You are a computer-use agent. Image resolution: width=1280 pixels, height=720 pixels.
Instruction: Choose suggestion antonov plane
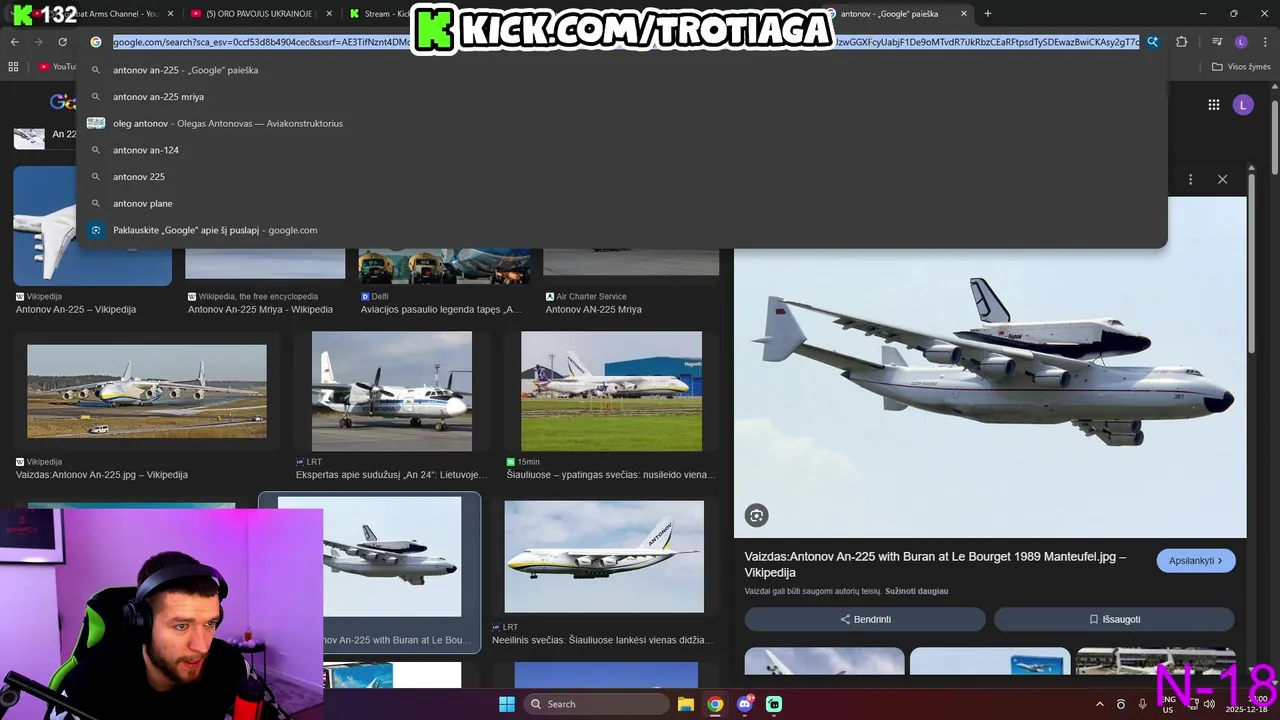(621, 203)
